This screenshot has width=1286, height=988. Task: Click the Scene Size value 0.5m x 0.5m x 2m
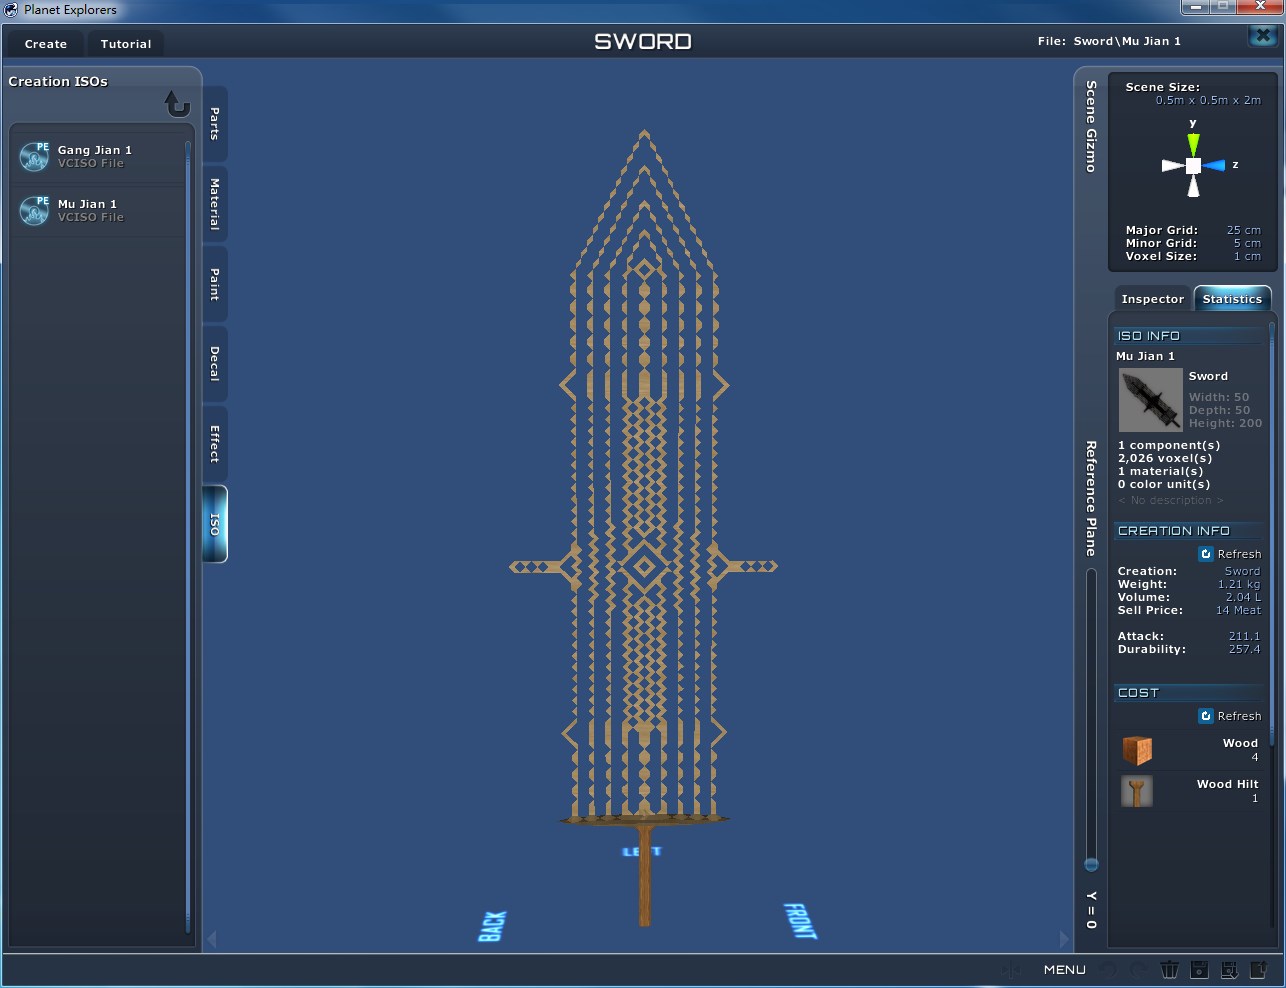(x=1208, y=100)
